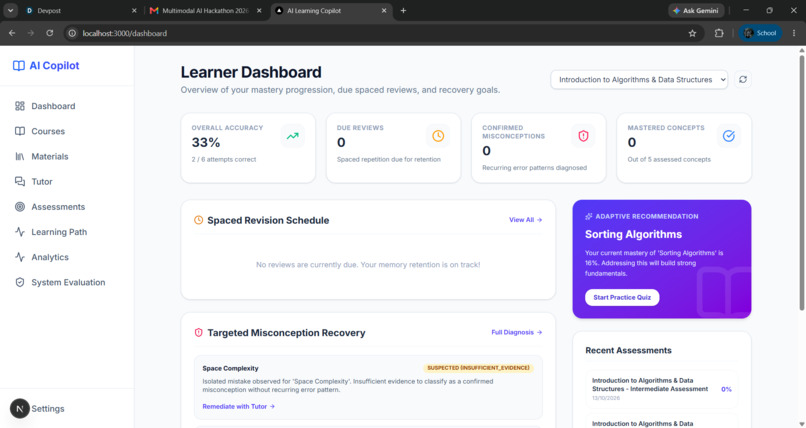Open the Full Diagnosis link
Viewport: 806px width, 428px height.
click(517, 332)
